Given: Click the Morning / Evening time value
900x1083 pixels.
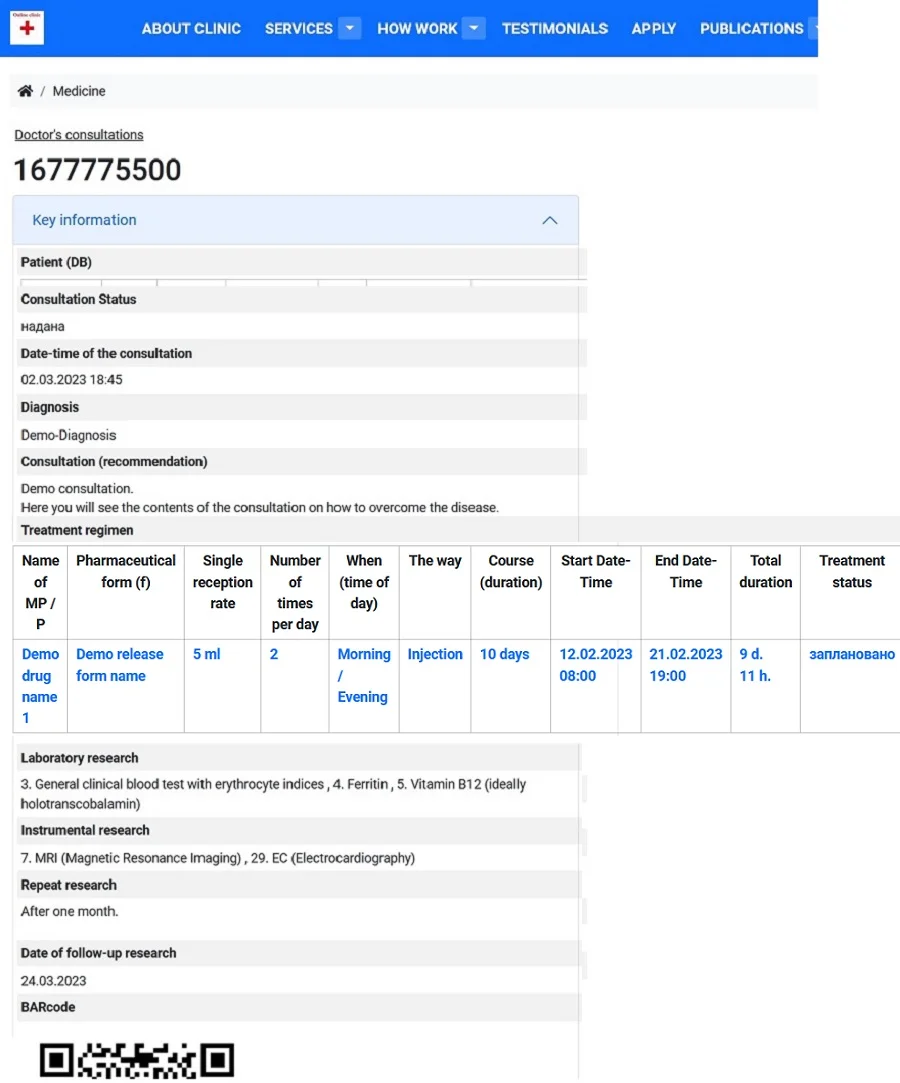Looking at the screenshot, I should [x=364, y=675].
